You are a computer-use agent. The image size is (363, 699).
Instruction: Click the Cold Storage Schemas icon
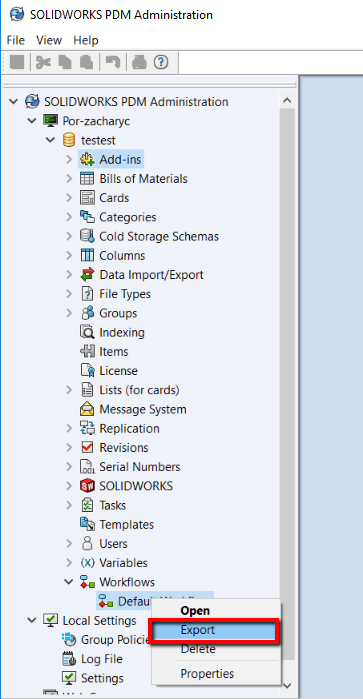(x=87, y=236)
